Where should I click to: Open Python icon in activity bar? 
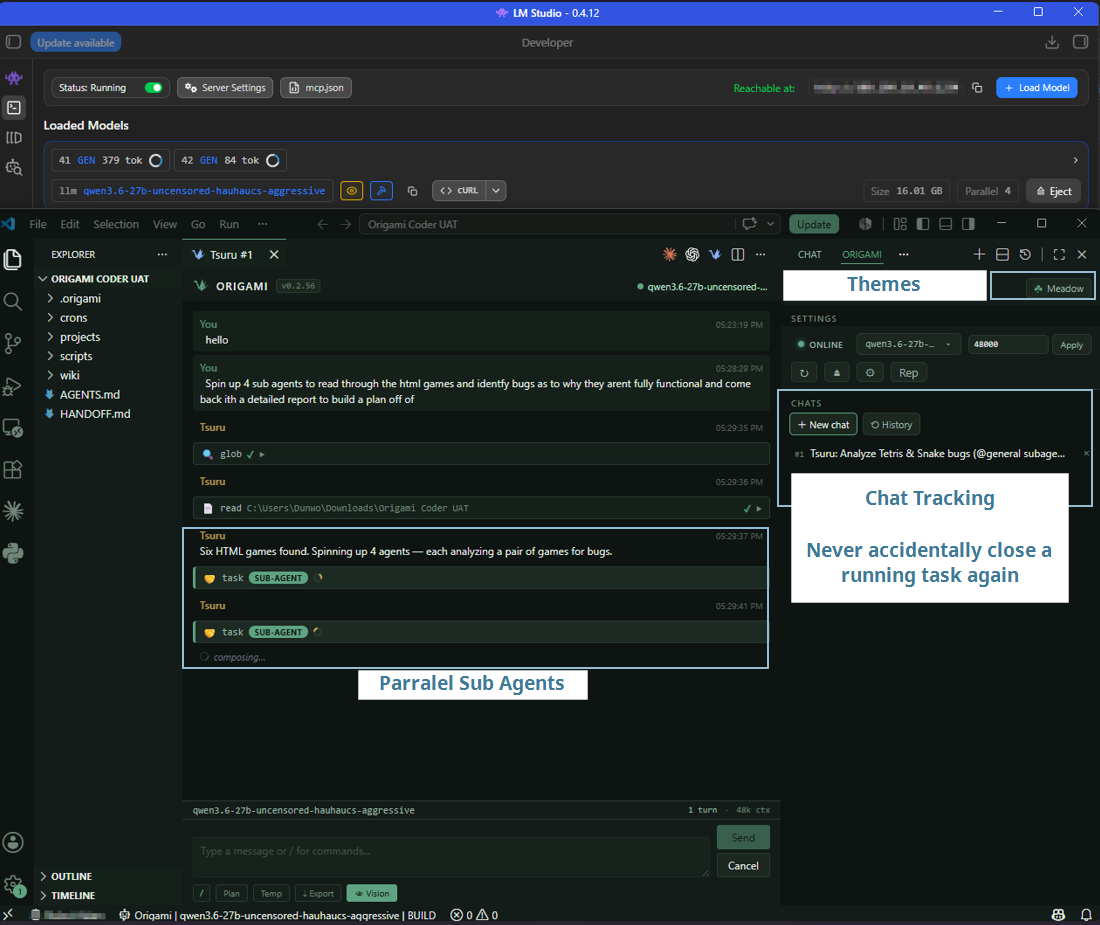coord(13,553)
